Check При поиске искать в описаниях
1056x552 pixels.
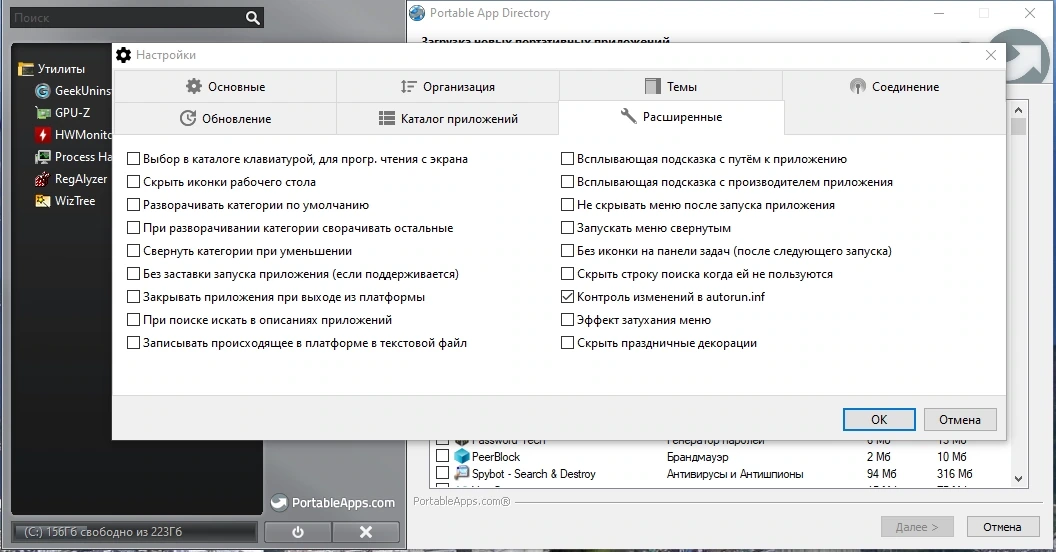pos(133,320)
